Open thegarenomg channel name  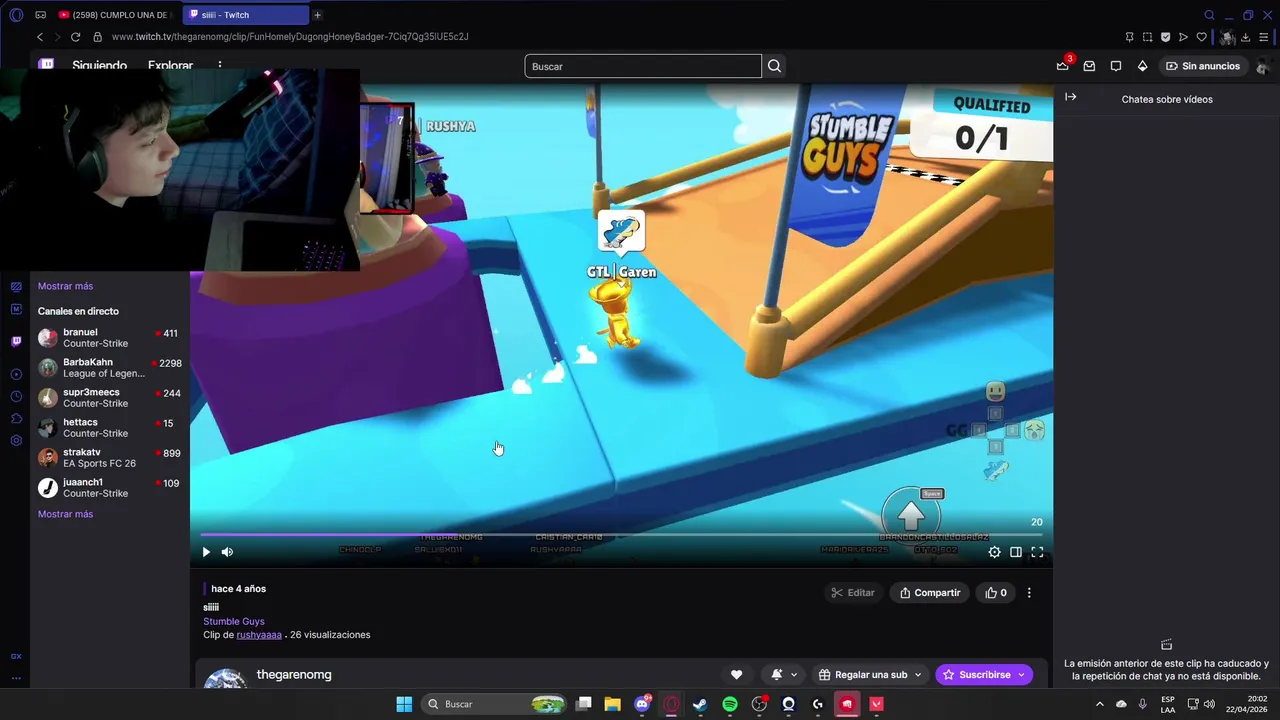[294, 675]
